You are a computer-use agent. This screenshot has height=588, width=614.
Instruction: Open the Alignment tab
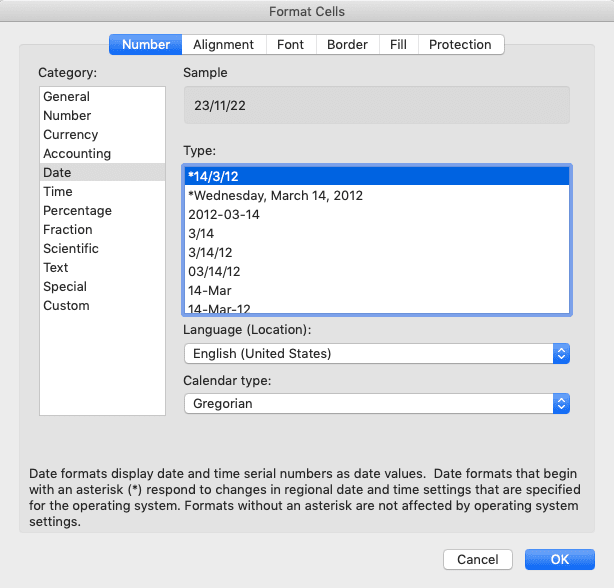point(224,45)
